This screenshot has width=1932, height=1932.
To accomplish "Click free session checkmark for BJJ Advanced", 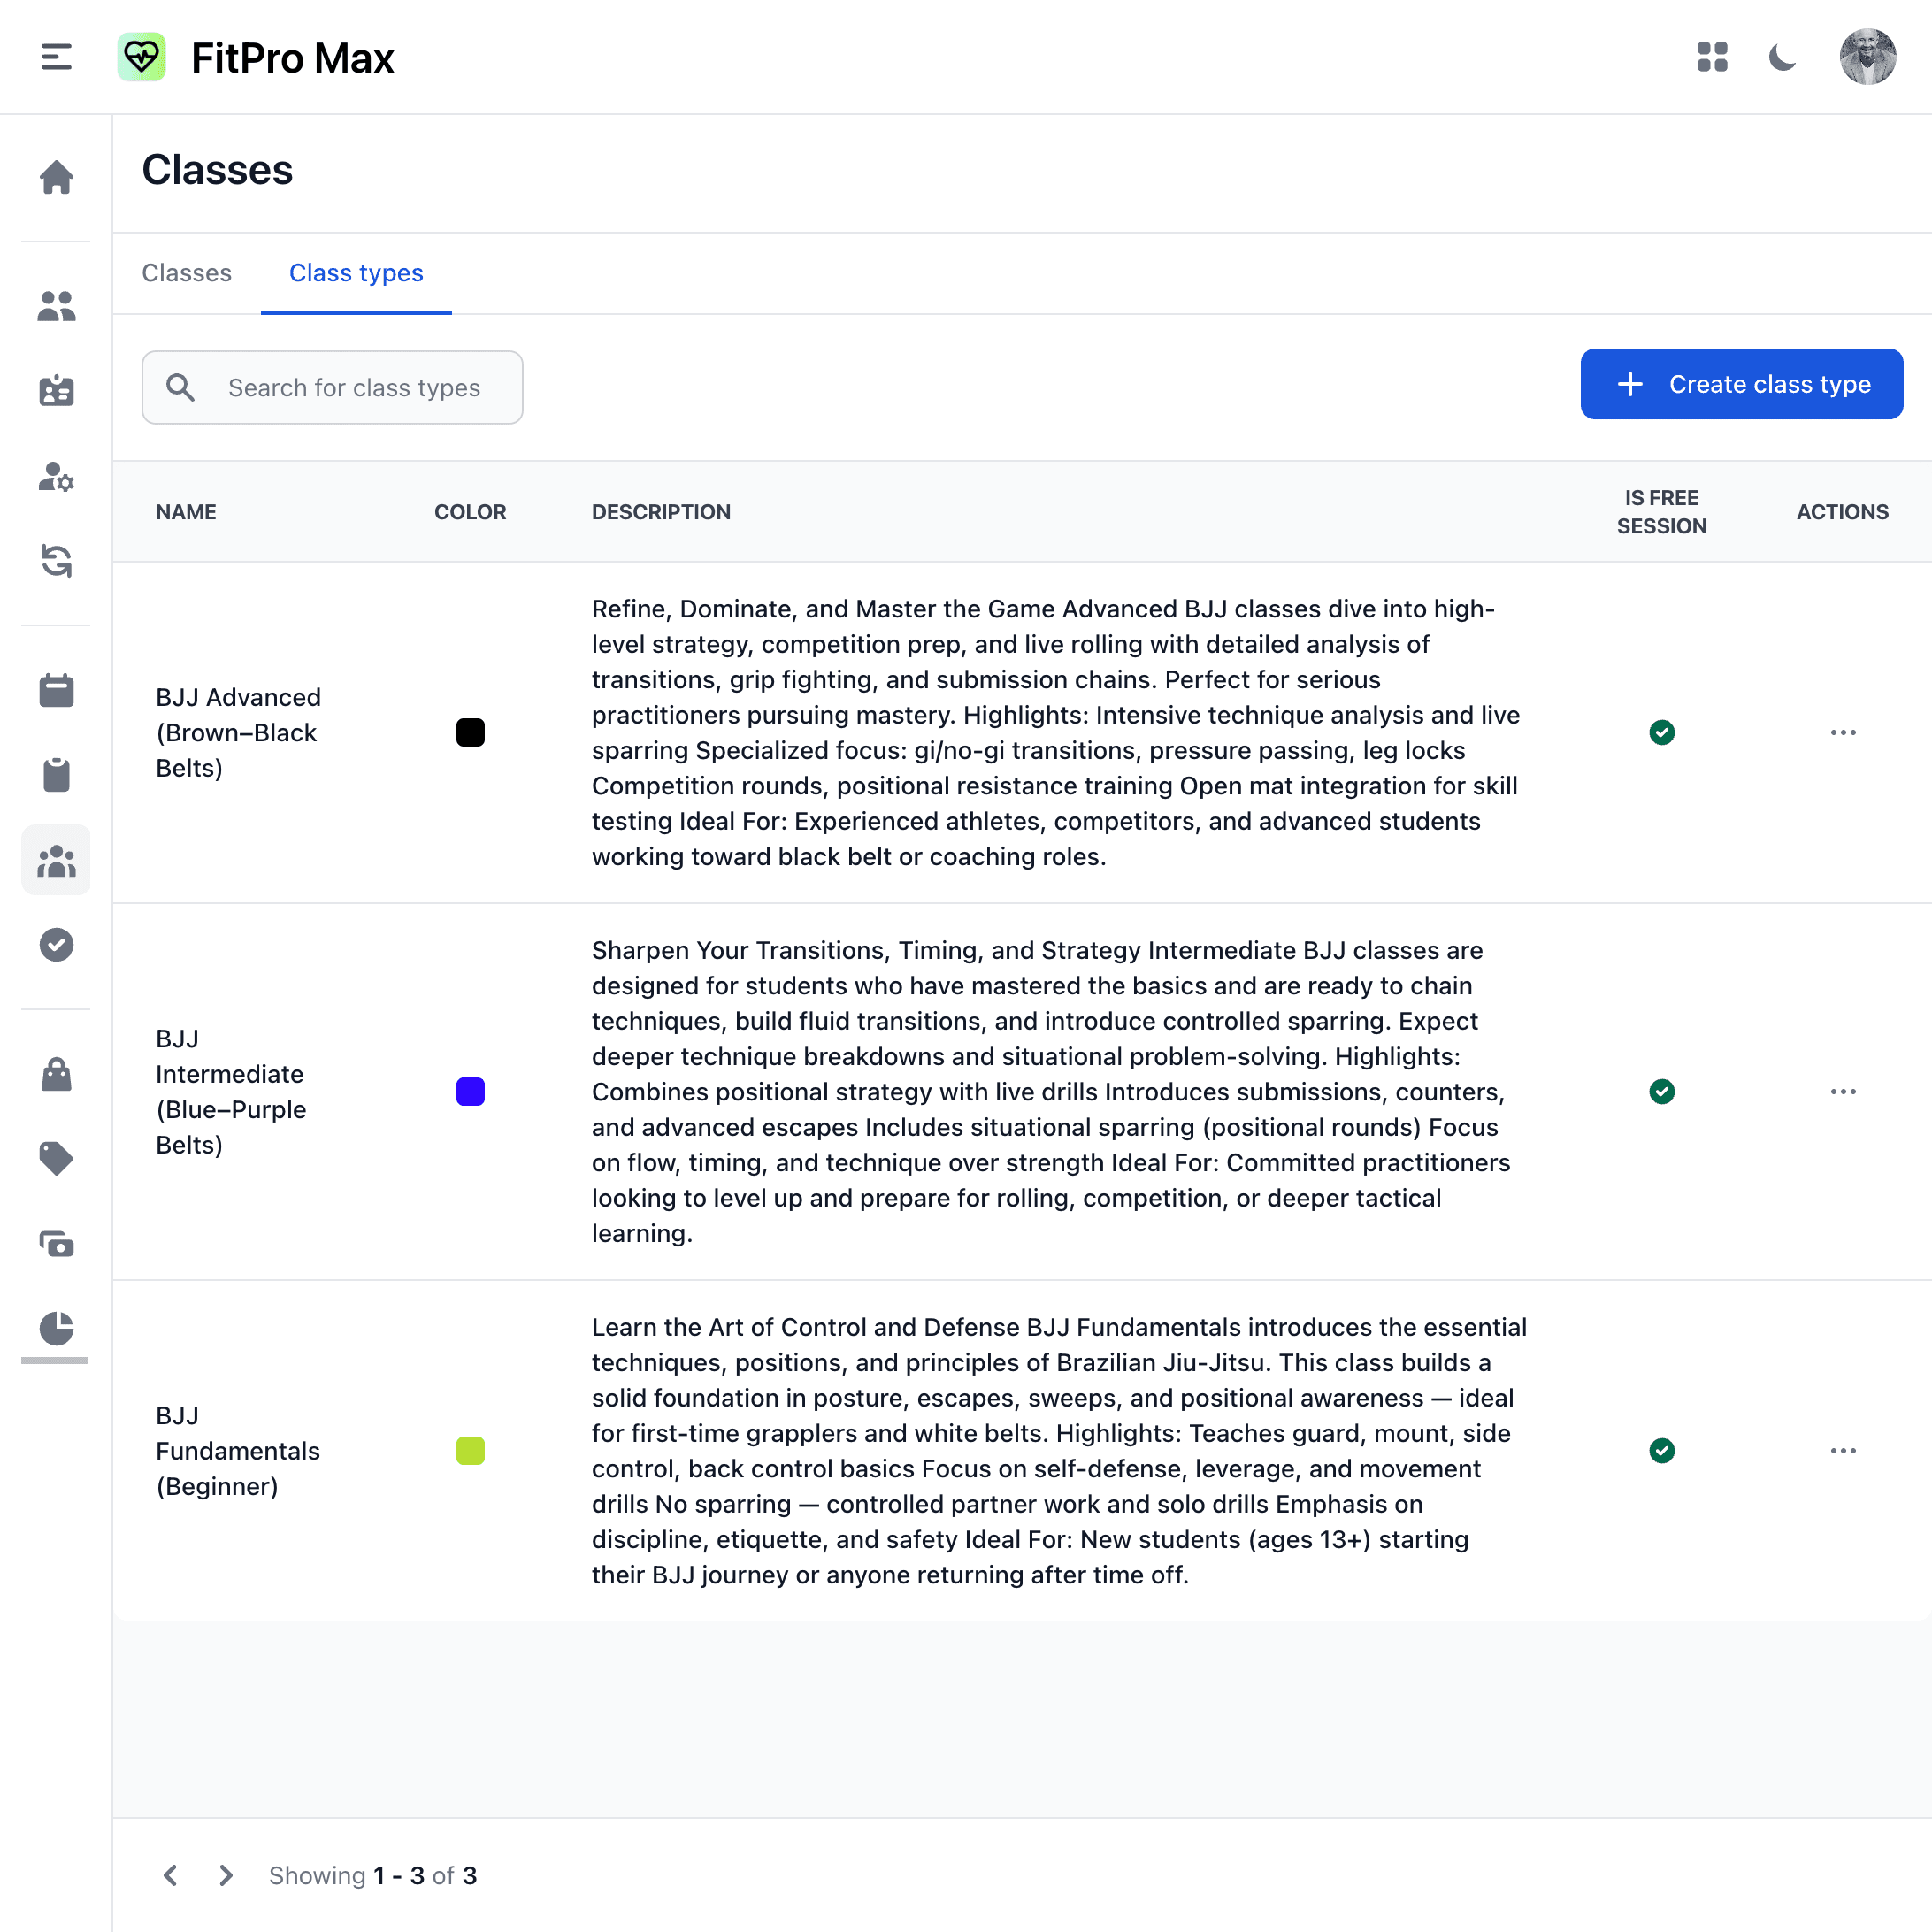I will tap(1662, 733).
